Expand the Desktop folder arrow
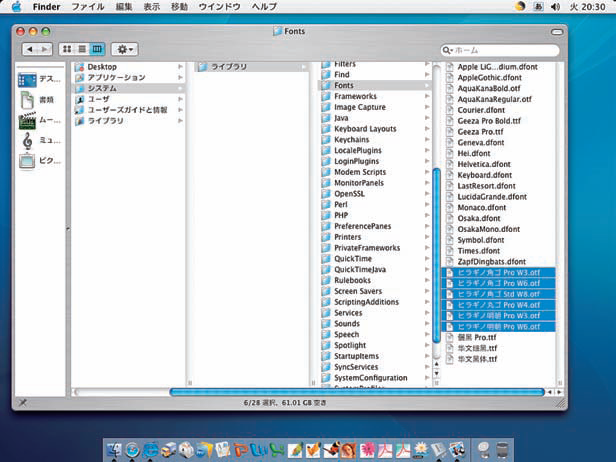The width and height of the screenshot is (616, 462). 180,67
